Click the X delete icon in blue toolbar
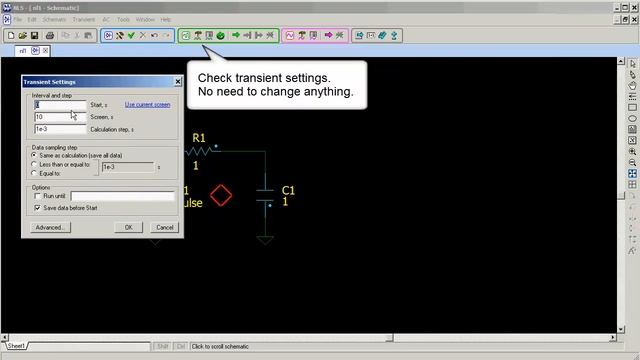 (x=142, y=36)
